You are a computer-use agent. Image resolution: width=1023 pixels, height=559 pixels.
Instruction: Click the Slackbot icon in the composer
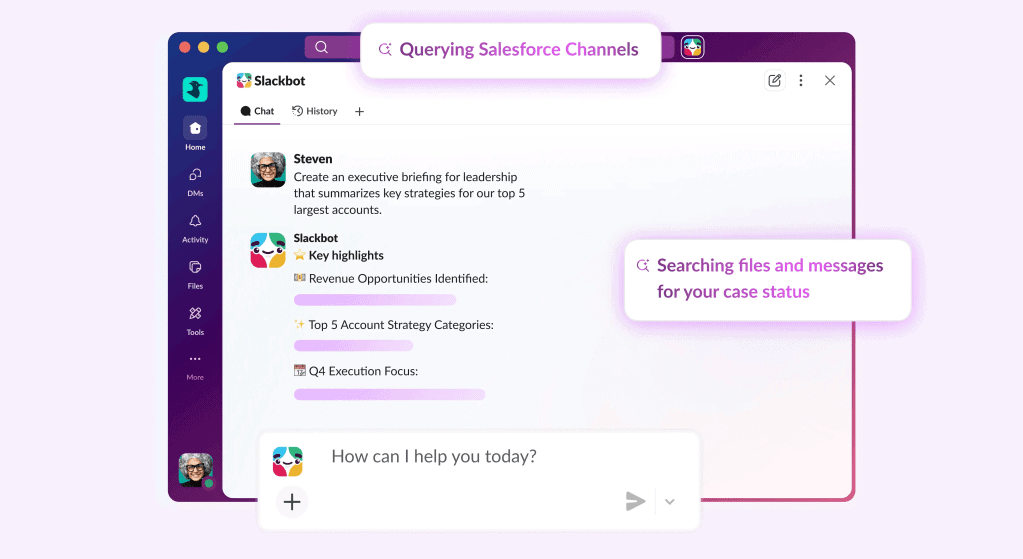tap(288, 461)
